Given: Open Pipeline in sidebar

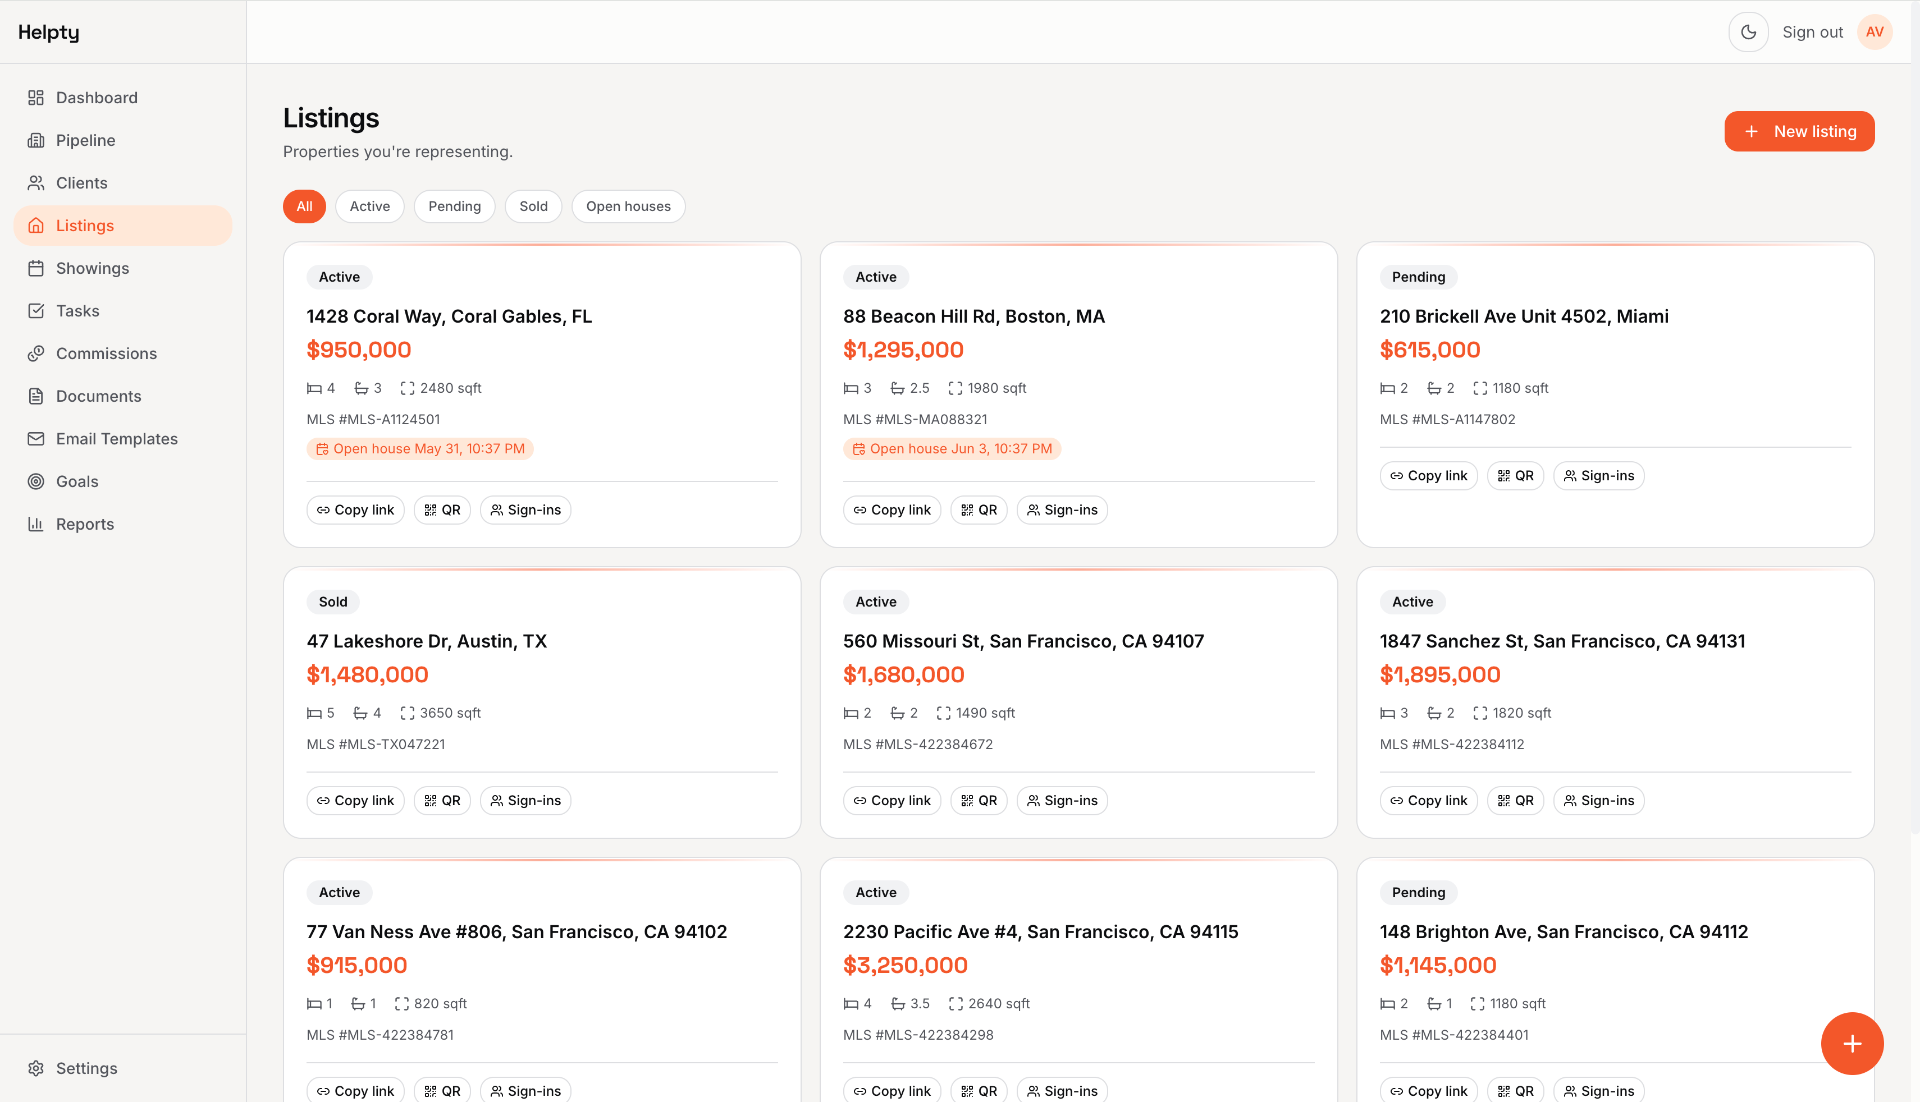Looking at the screenshot, I should [x=123, y=141].
